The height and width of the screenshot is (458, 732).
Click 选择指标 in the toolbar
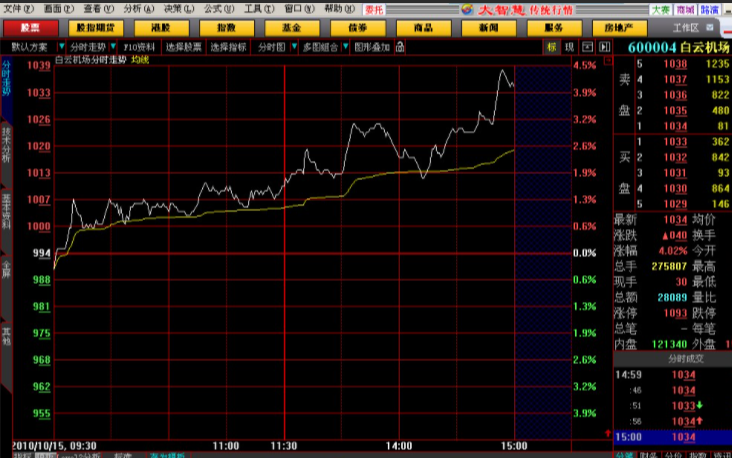[x=228, y=47]
